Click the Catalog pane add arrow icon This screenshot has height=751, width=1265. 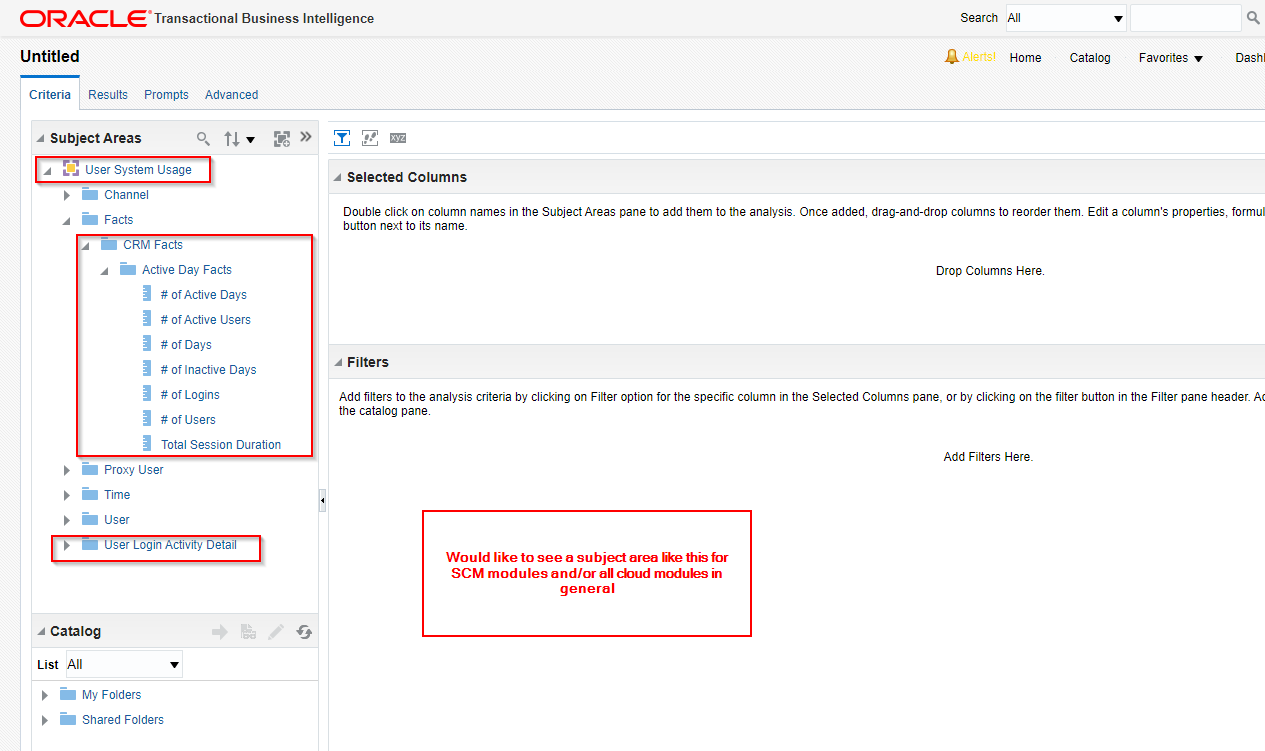[220, 632]
